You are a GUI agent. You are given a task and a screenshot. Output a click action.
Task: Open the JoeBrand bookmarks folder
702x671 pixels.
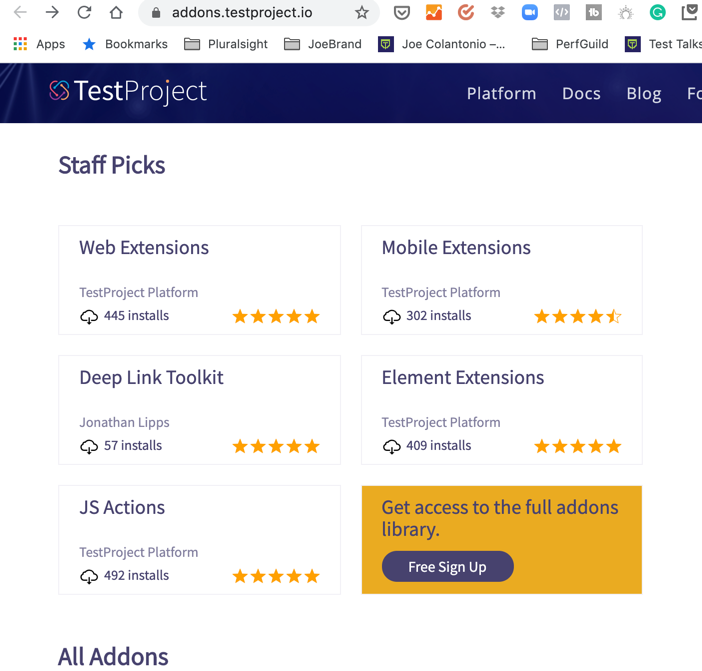[x=323, y=44]
